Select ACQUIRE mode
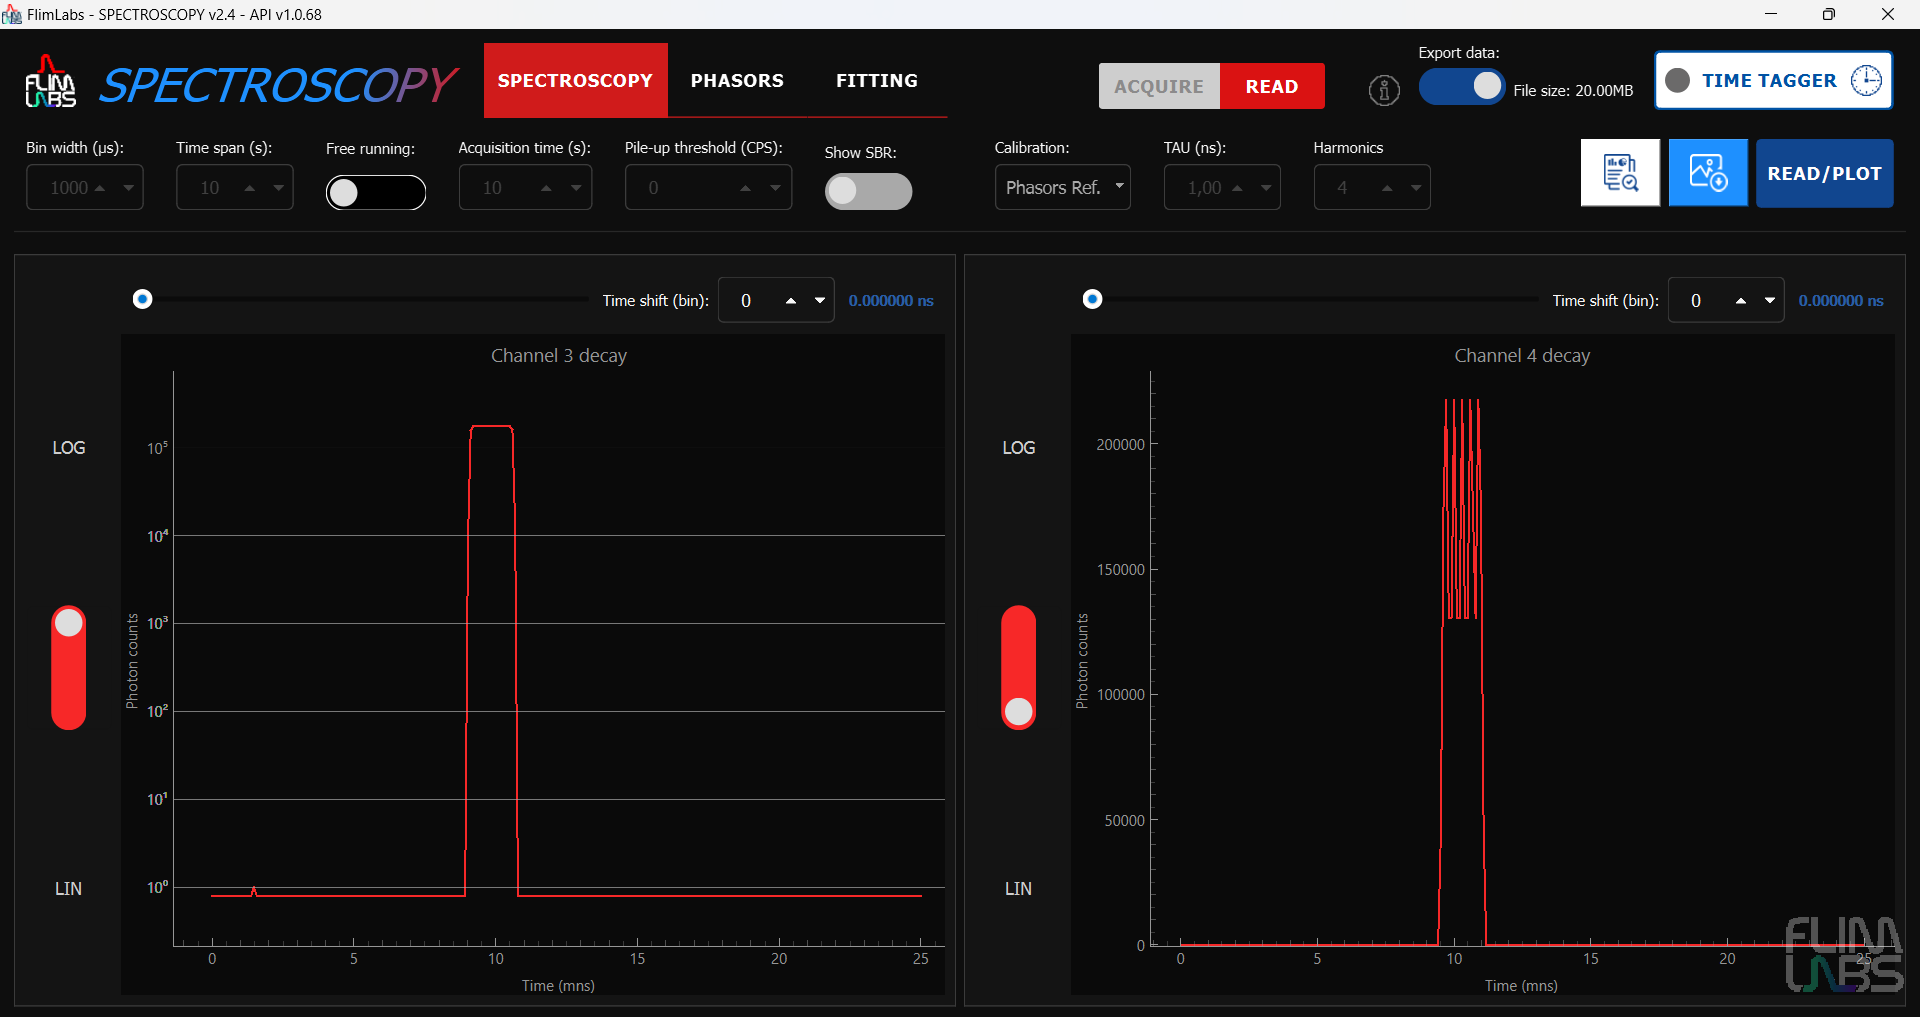This screenshot has height=1017, width=1920. (x=1159, y=86)
